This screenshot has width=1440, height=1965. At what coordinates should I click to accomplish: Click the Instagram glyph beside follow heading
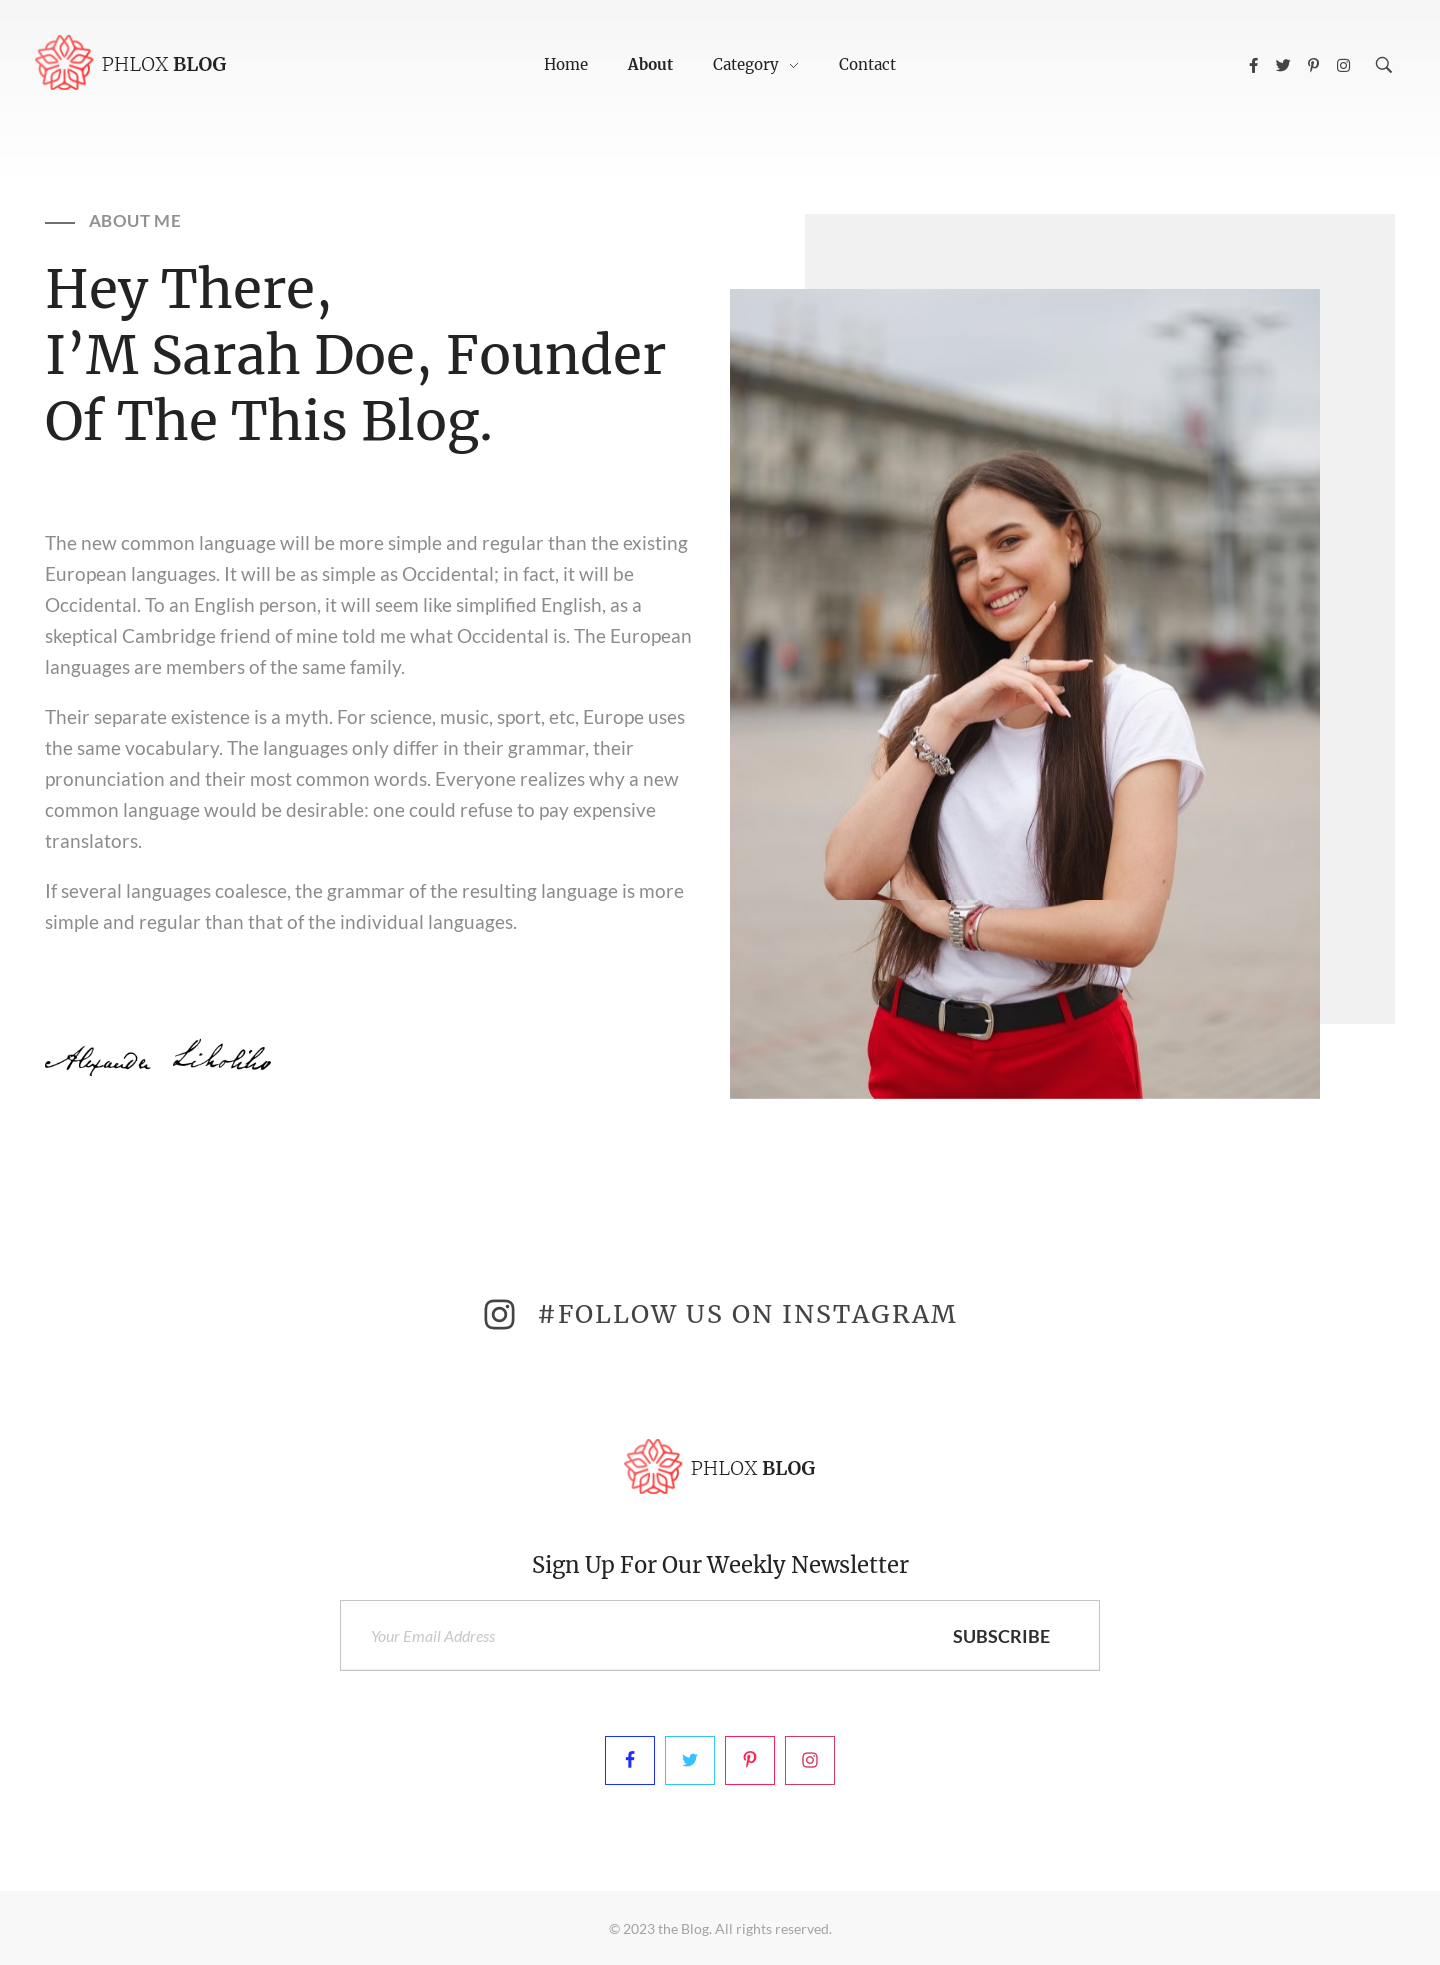[499, 1314]
